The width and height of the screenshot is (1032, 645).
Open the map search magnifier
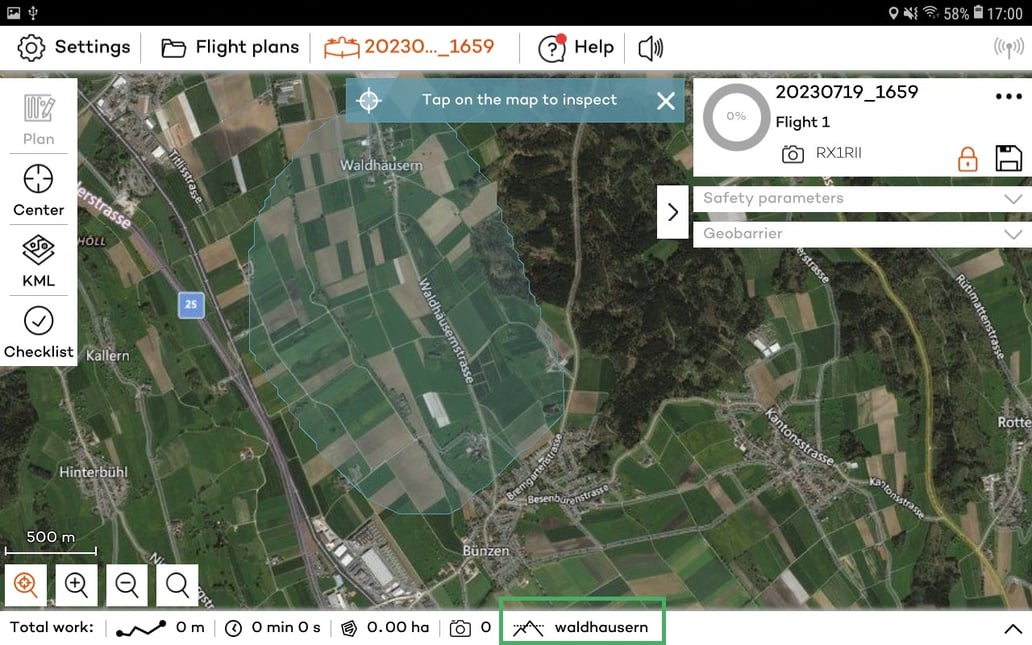[x=177, y=585]
